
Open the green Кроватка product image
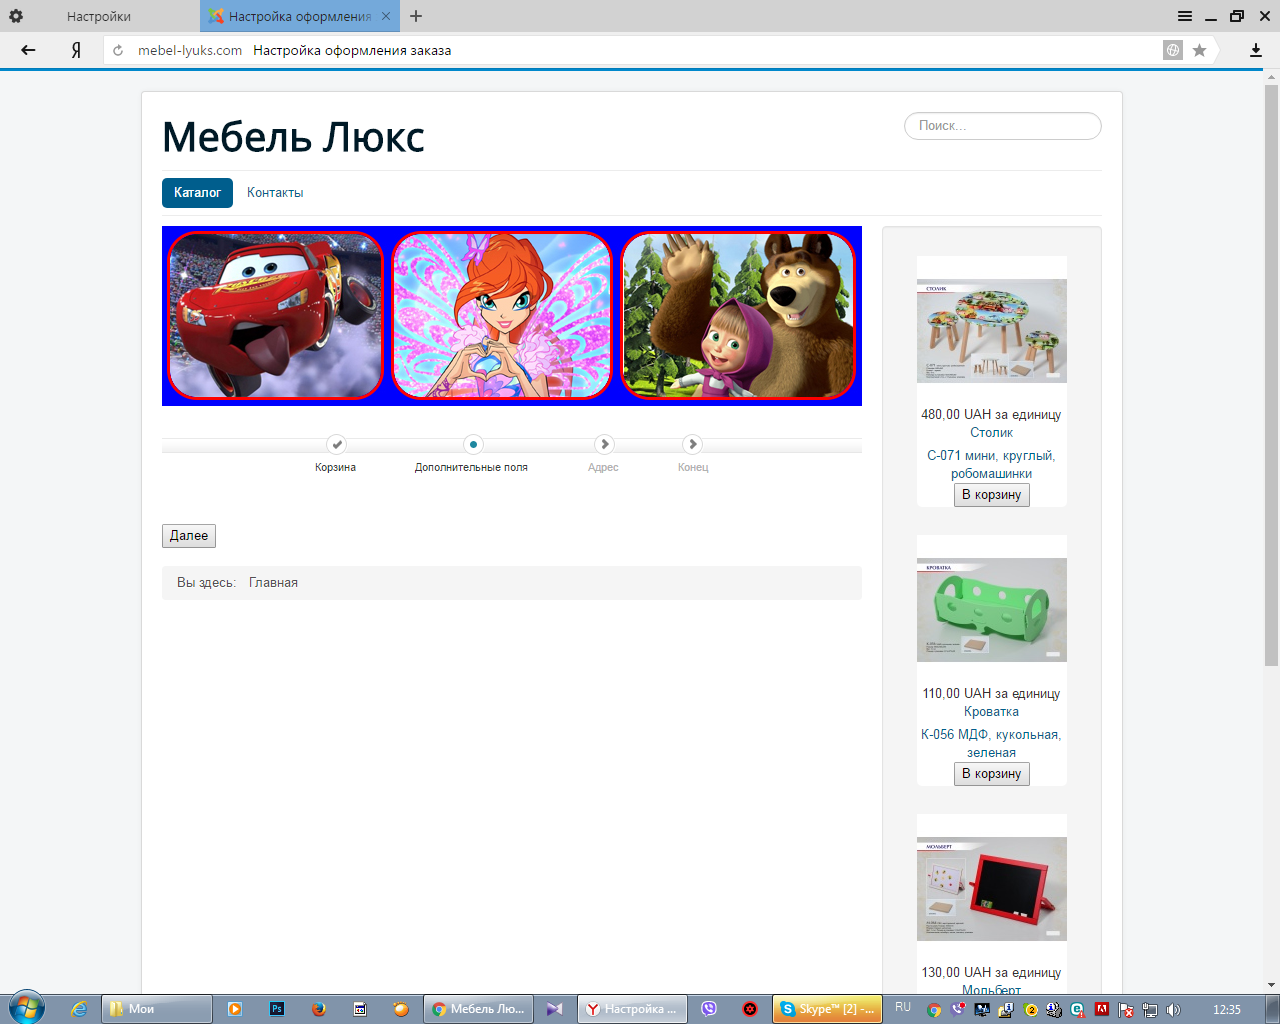[x=992, y=610]
